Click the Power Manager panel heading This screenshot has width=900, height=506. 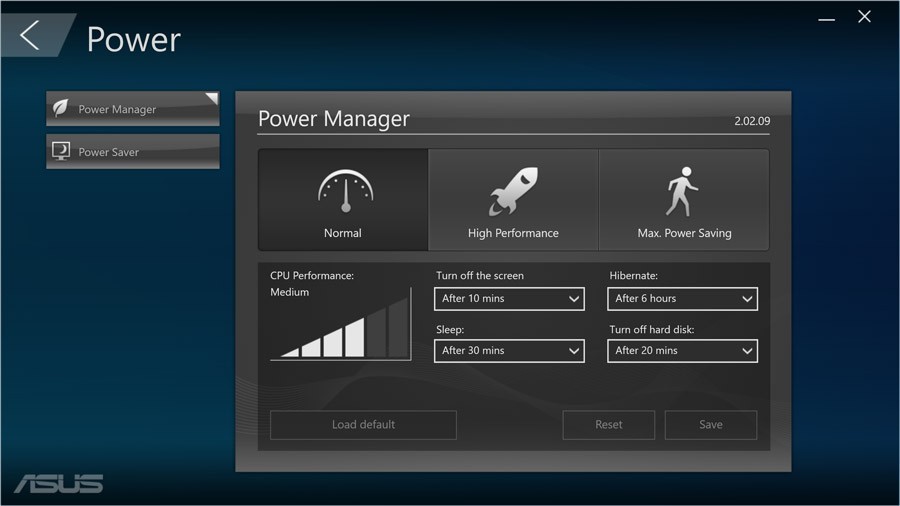(x=334, y=119)
